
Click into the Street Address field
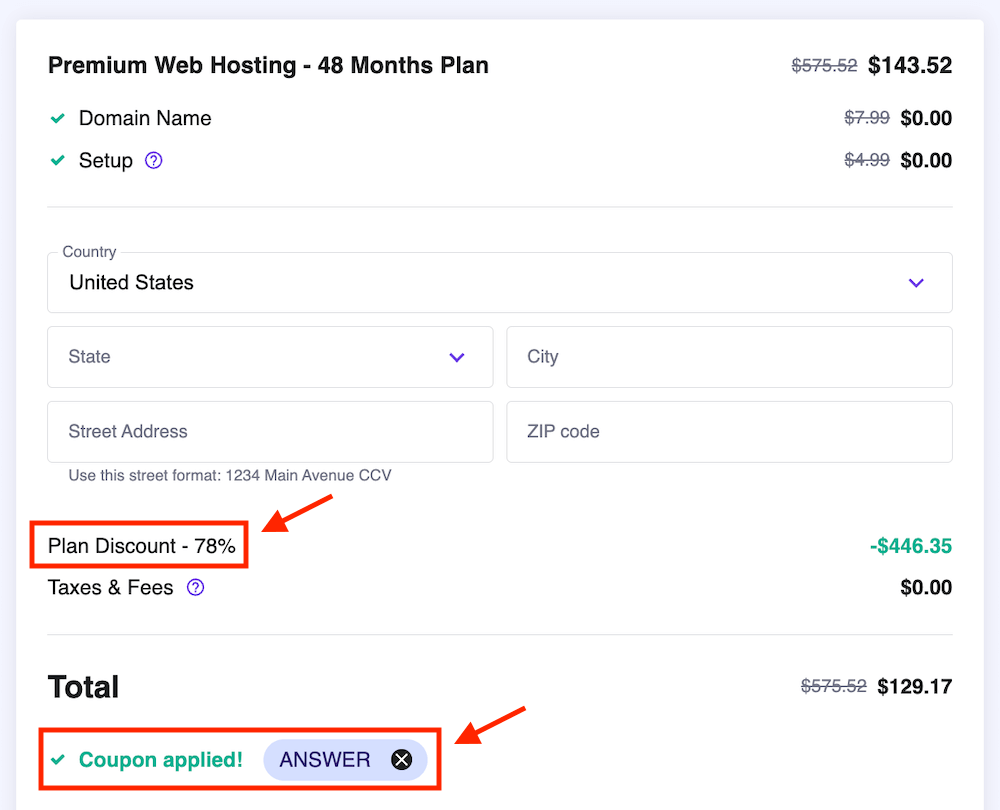(270, 432)
